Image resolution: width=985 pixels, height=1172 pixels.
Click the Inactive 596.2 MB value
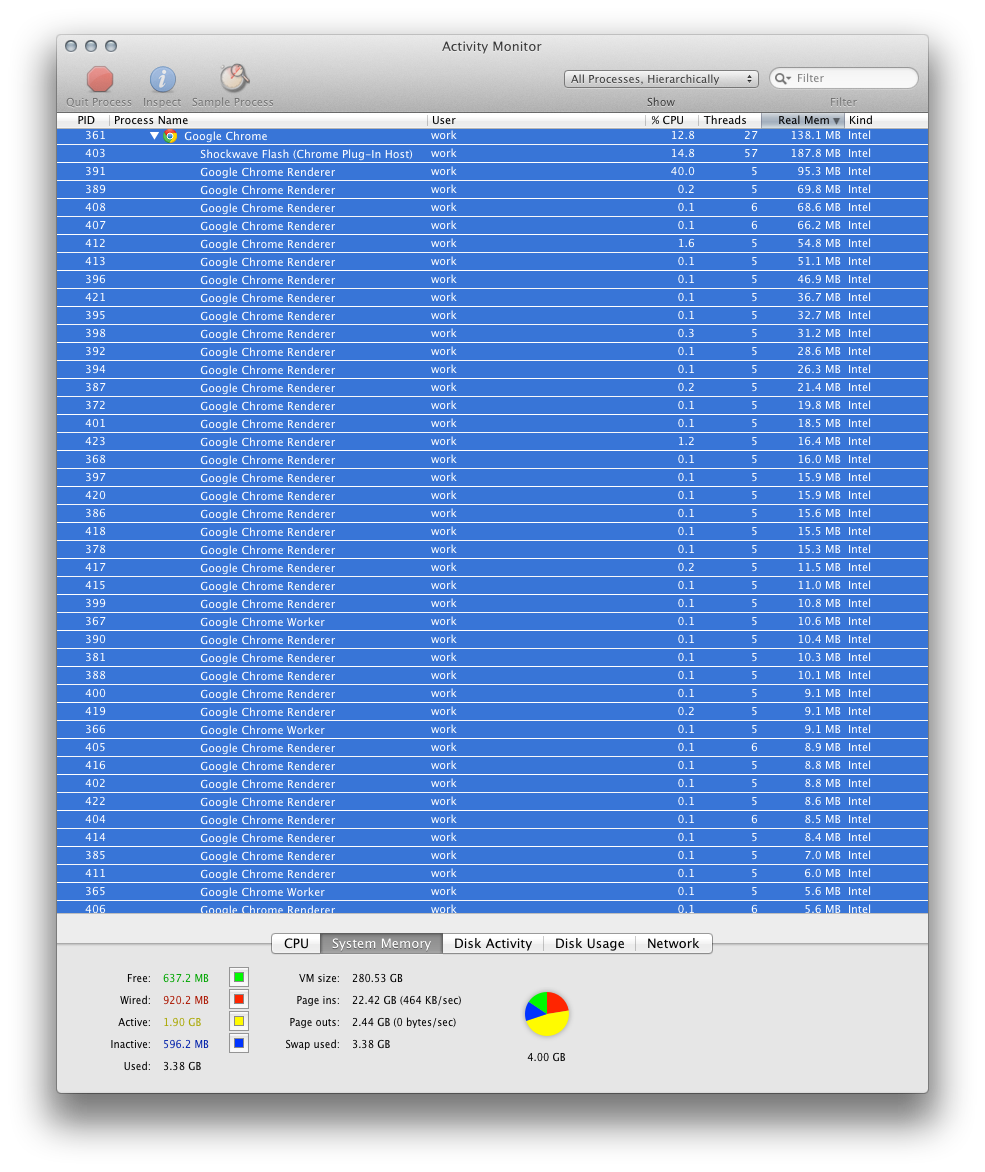(186, 1044)
